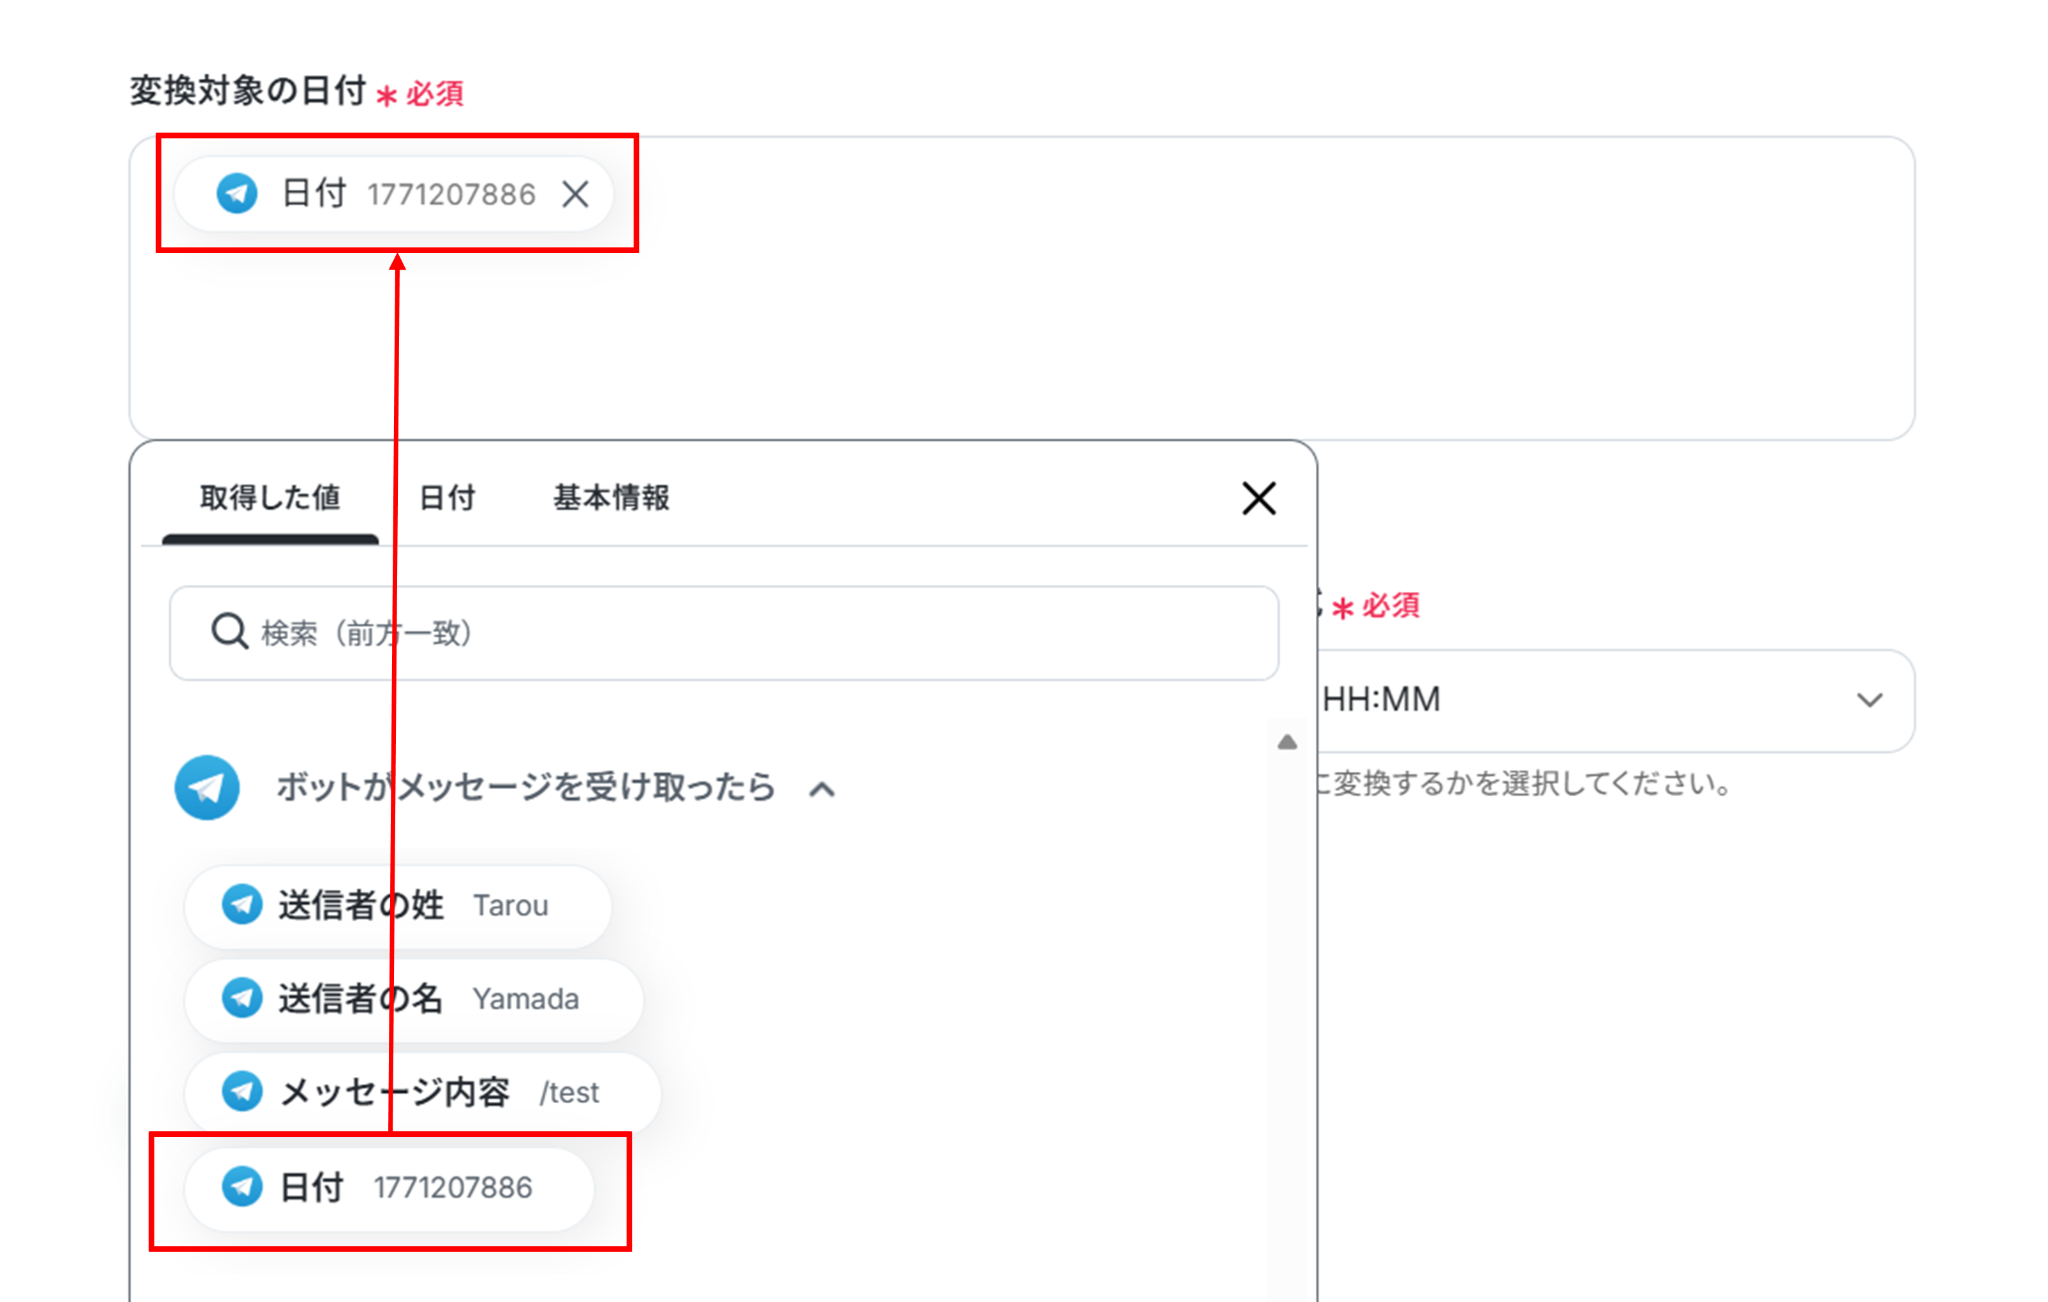
Task: Click the Telegram icon on the 日付 list chip
Action: click(242, 1187)
